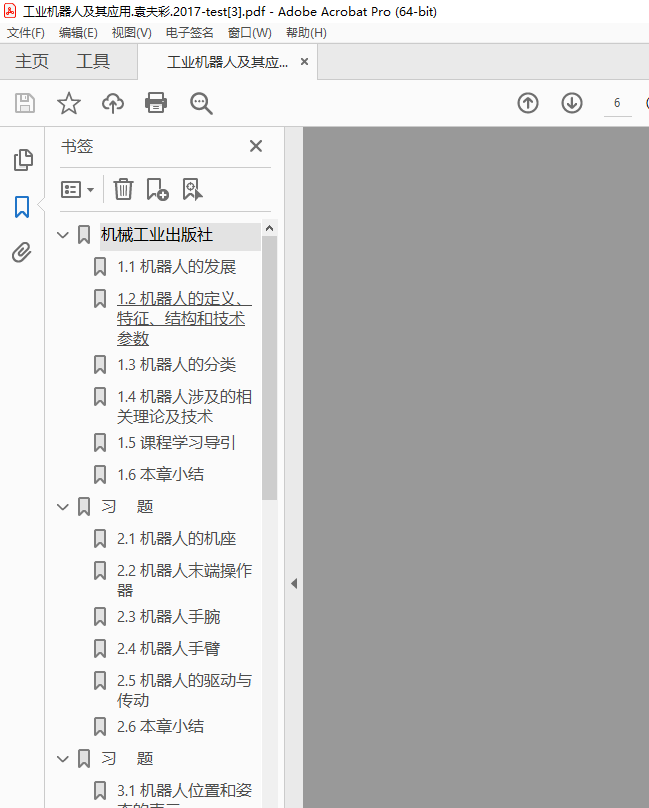Click the scroll-up arrow of bookmarks list
649x808 pixels.
tap(269, 228)
